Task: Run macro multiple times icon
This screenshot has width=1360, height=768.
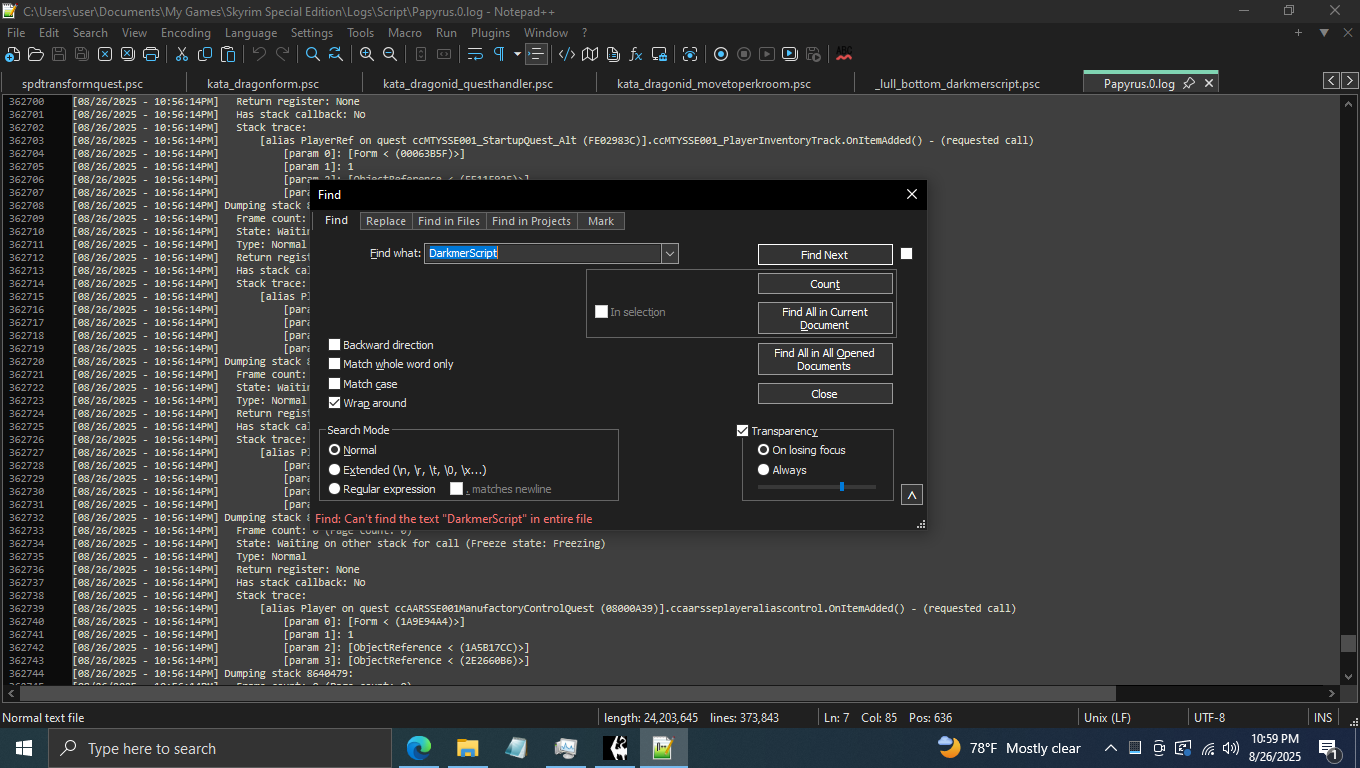Action: coord(789,54)
